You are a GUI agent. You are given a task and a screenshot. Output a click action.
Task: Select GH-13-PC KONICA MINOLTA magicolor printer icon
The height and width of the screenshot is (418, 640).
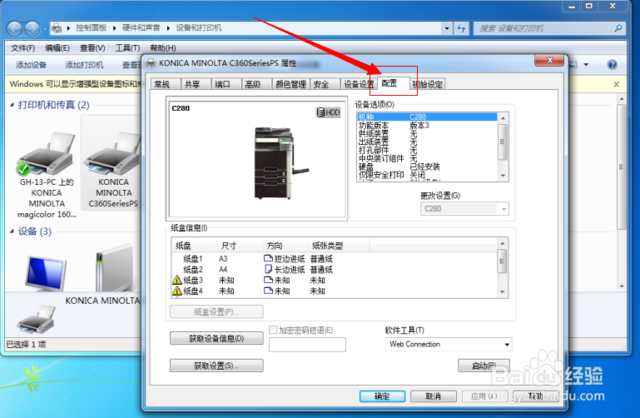point(46,153)
